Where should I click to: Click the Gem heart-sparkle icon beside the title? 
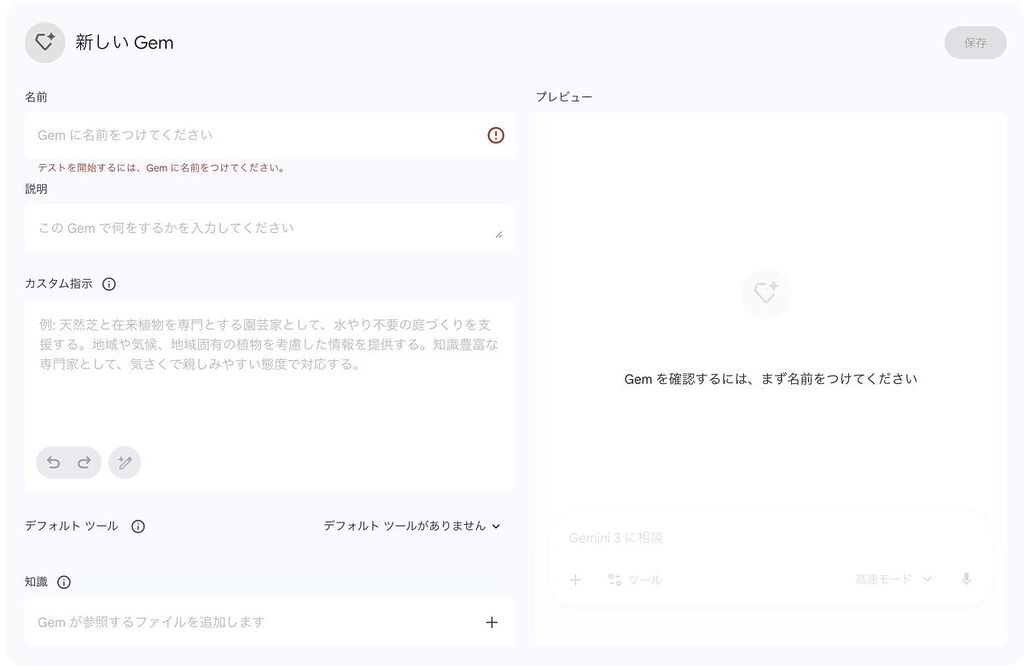coord(45,43)
